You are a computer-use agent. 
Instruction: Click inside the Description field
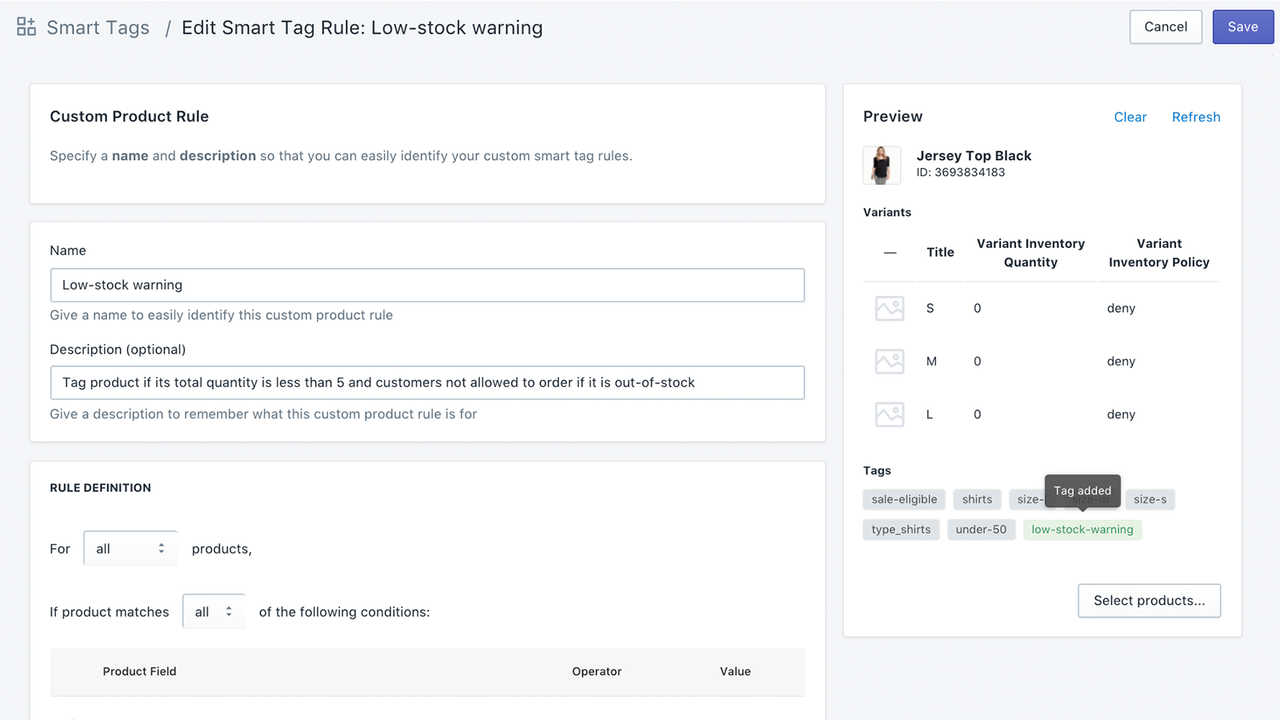(x=427, y=382)
